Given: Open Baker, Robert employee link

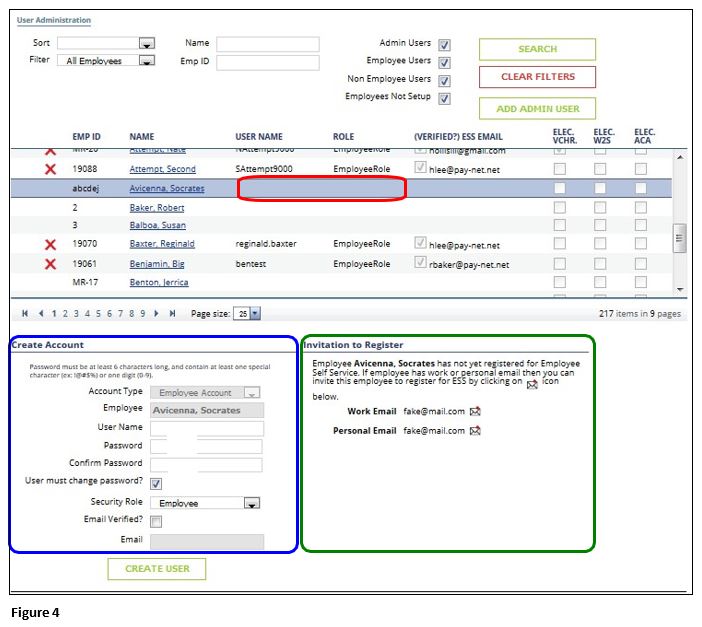Looking at the screenshot, I should pos(157,208).
